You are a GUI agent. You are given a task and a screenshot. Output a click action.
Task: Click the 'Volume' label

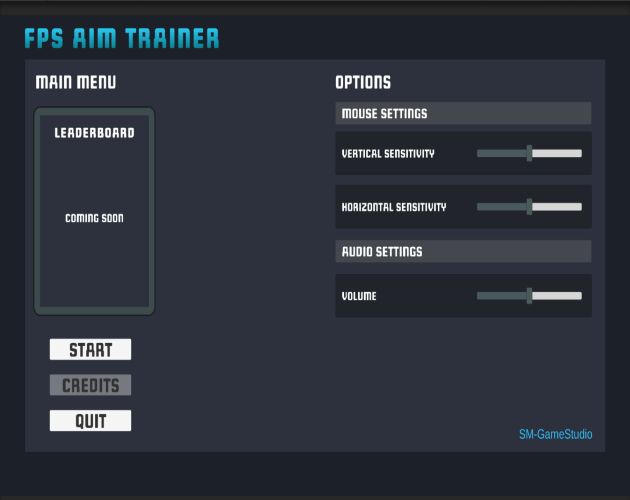click(359, 296)
